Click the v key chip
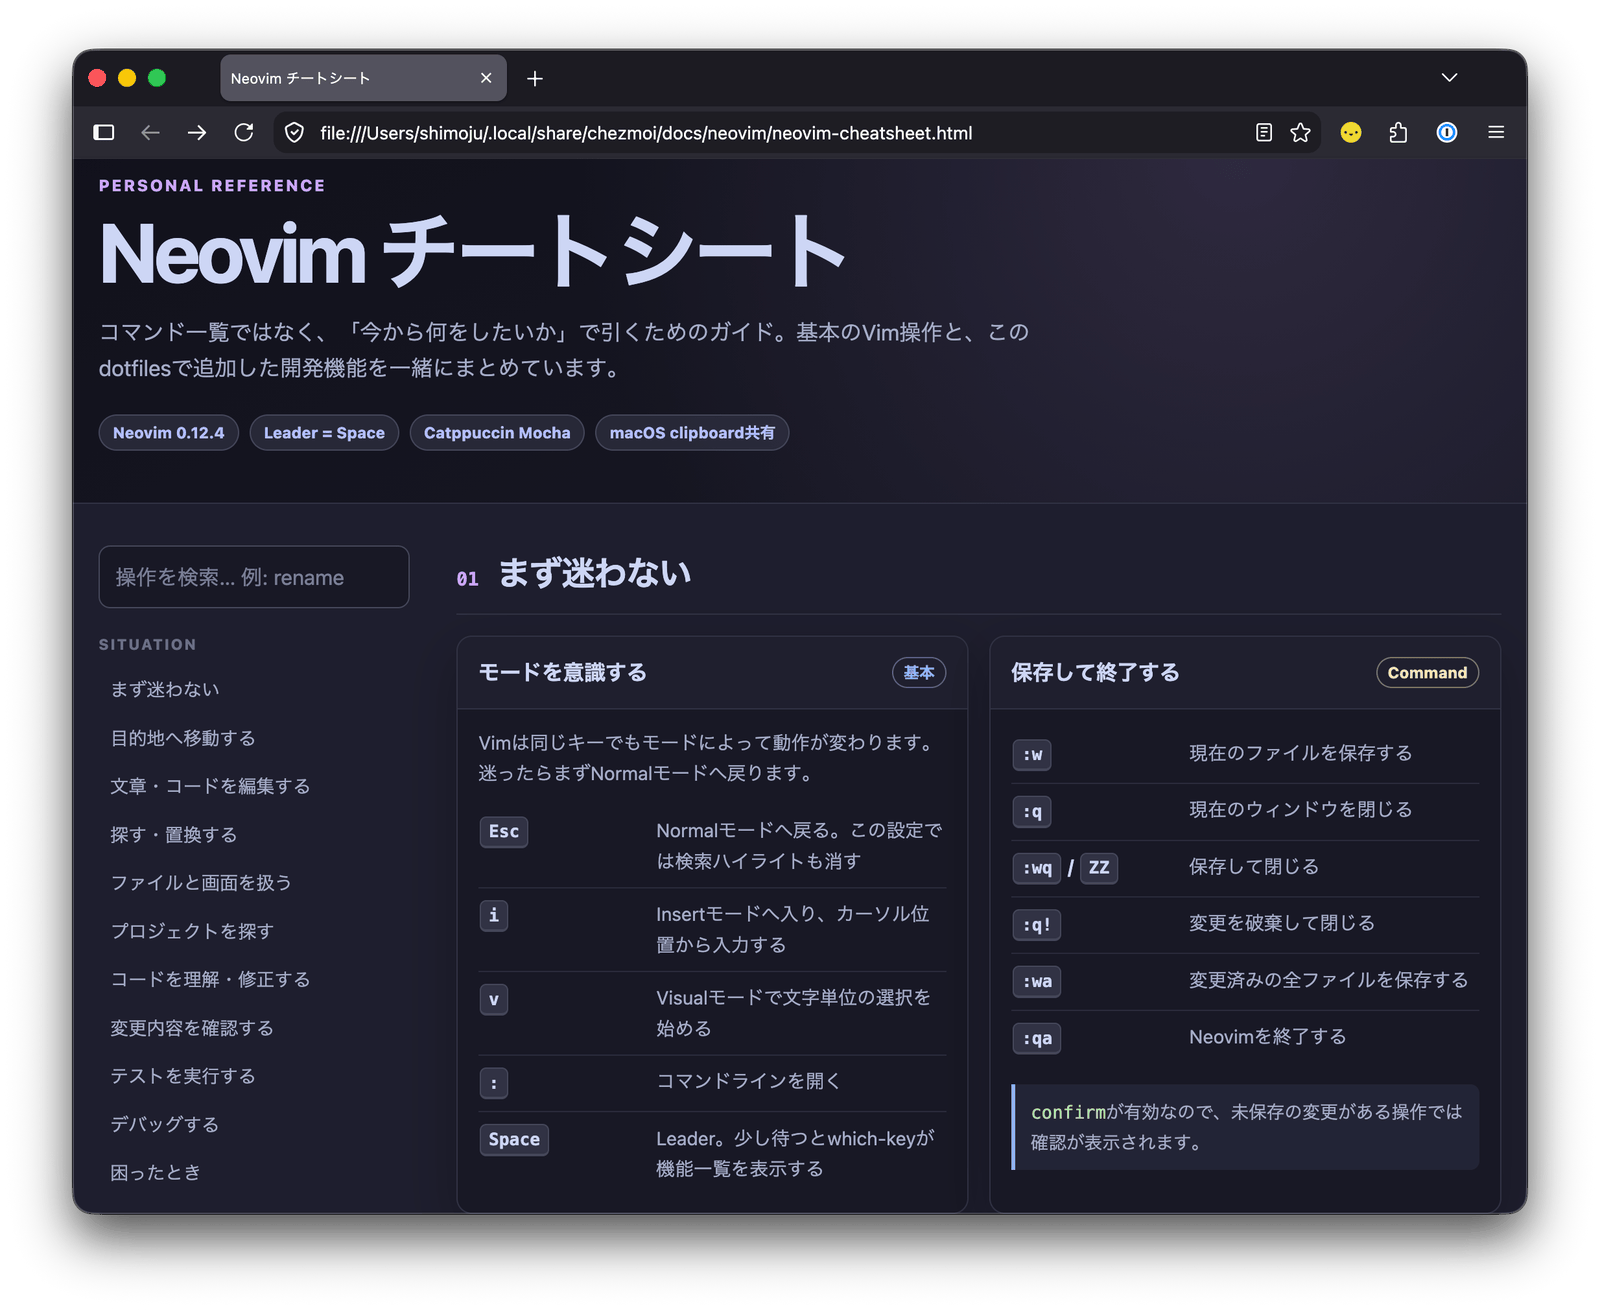1600x1310 pixels. pos(494,999)
